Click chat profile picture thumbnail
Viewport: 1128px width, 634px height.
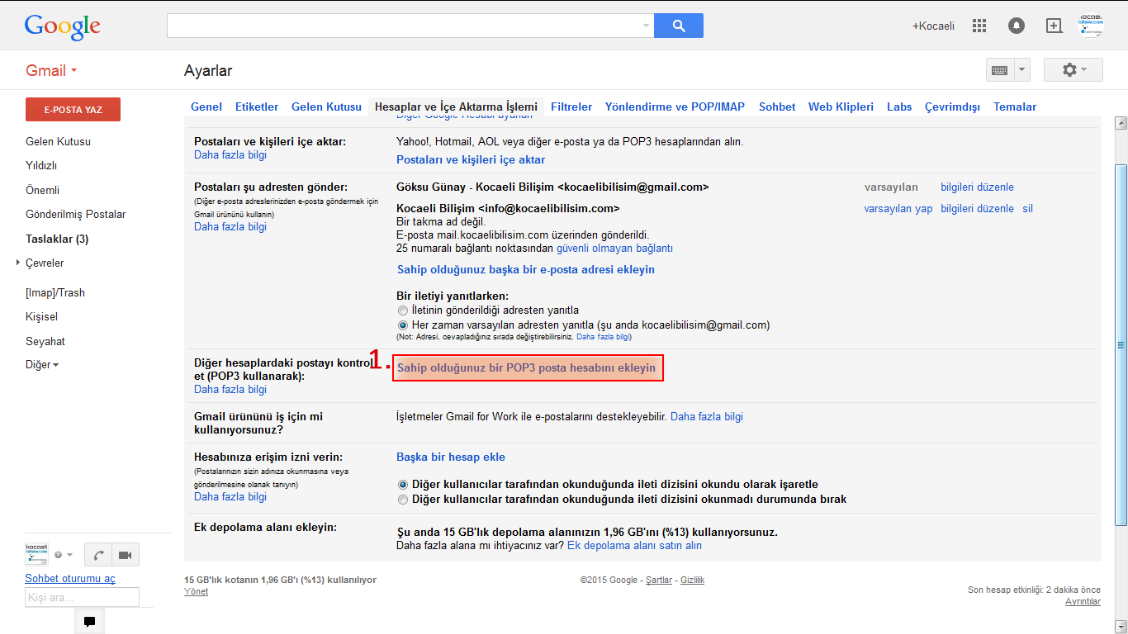click(x=37, y=554)
